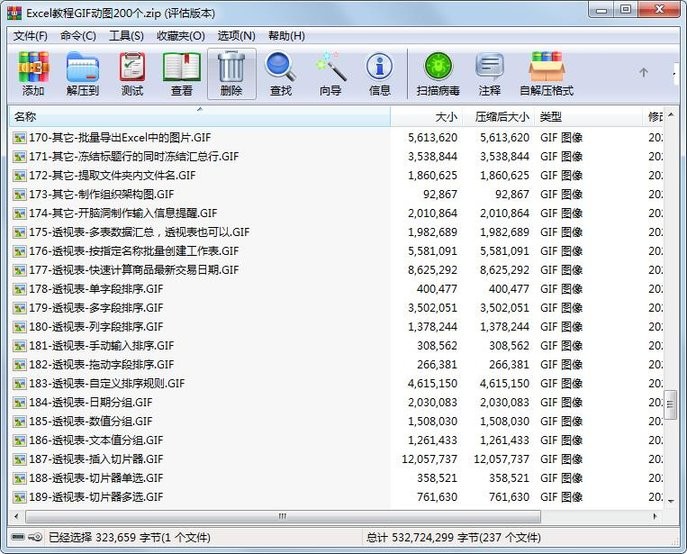687x554 pixels.
Task: Select file 176-透视表-按指定名称批量创建工作表.GIF
Action: (x=134, y=251)
